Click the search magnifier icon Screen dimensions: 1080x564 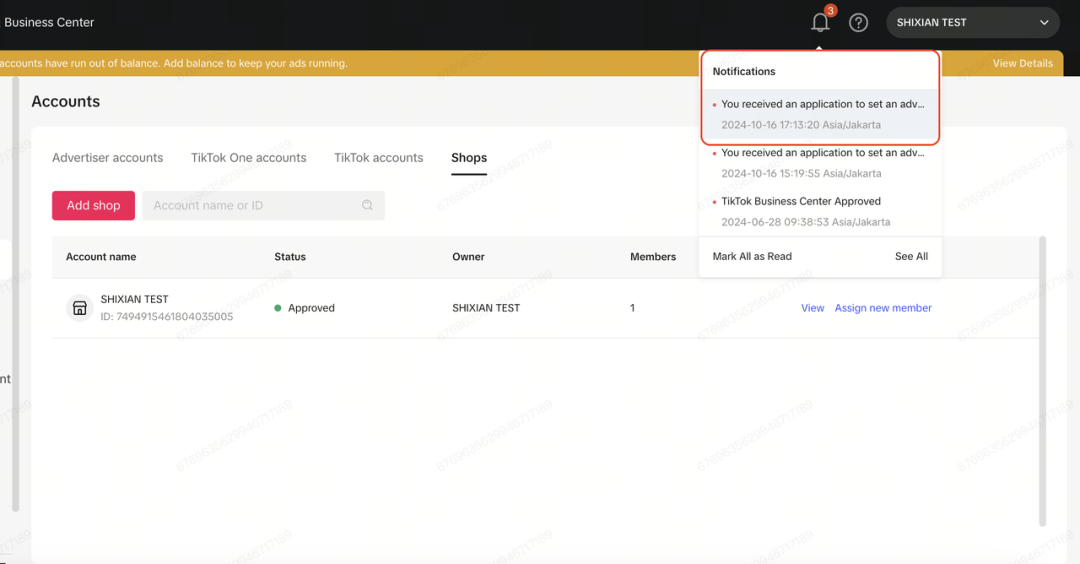[367, 205]
